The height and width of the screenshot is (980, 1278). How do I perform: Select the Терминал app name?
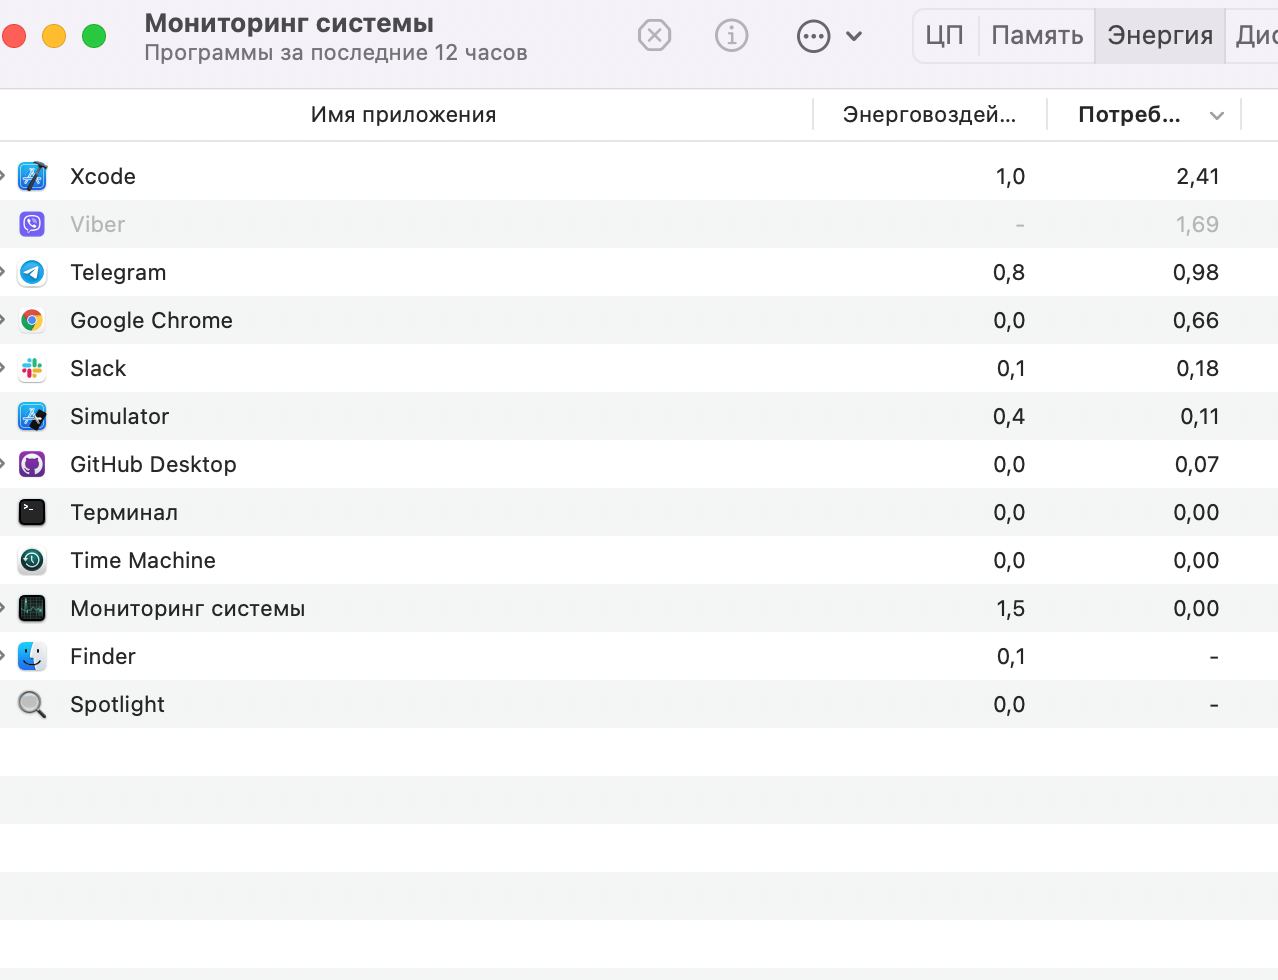point(124,512)
